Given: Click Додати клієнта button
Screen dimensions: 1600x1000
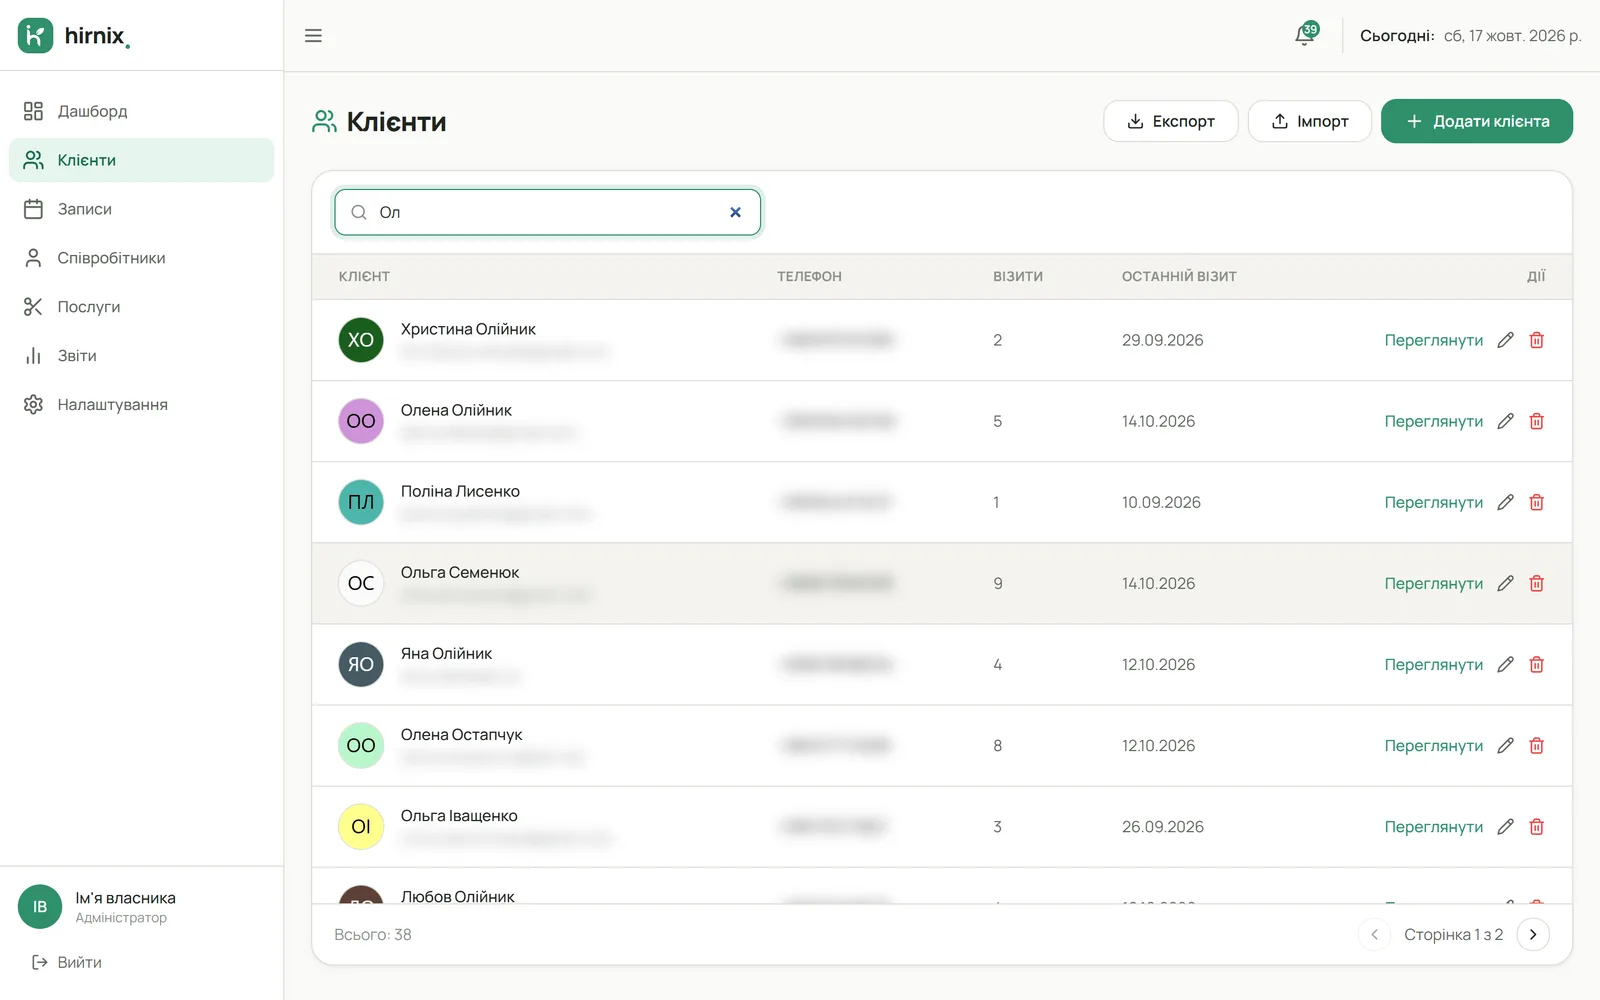Looking at the screenshot, I should coord(1477,121).
